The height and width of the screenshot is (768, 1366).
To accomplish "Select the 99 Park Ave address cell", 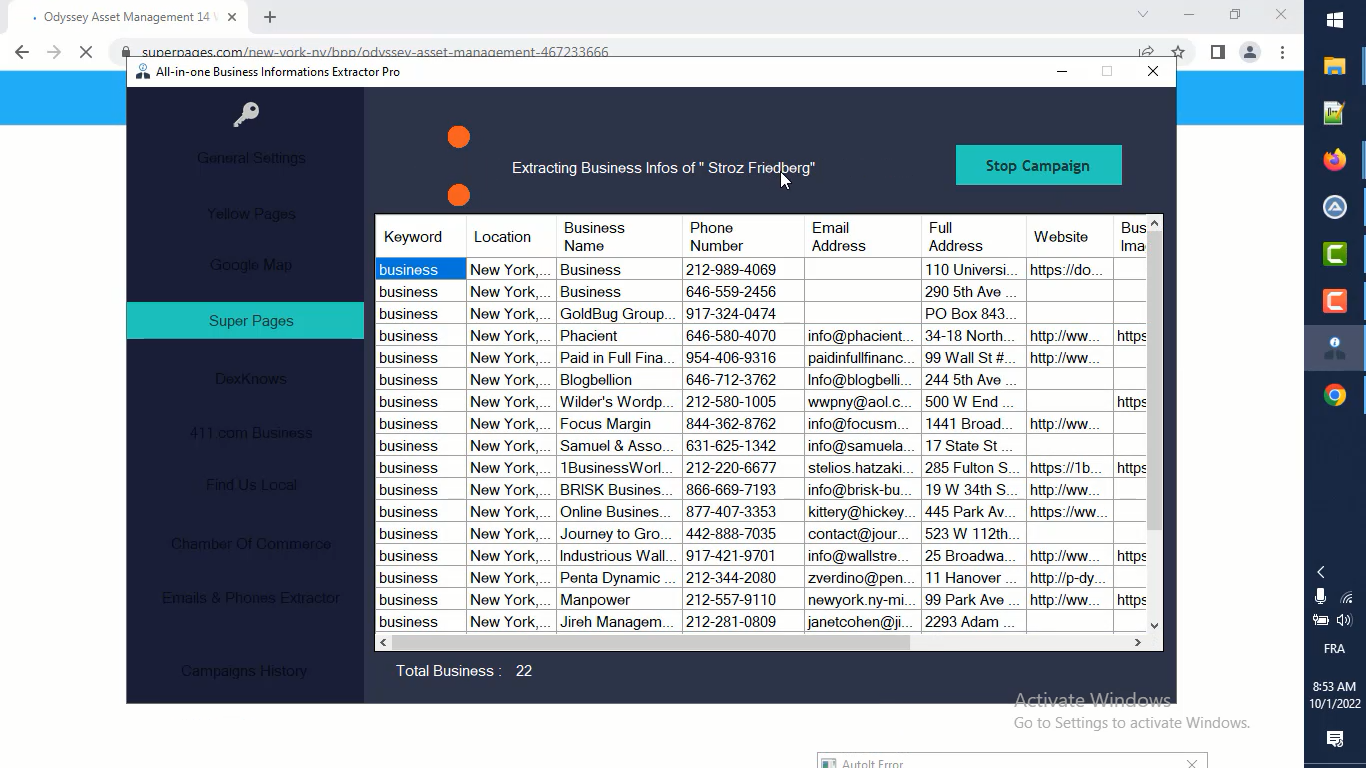I will click(974, 600).
